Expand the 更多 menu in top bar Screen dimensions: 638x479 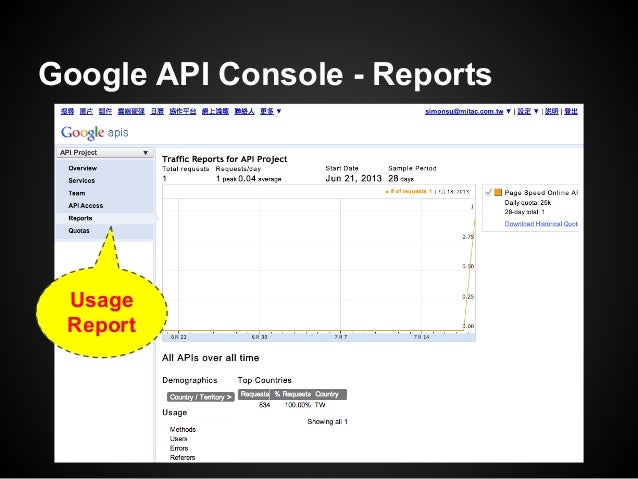271,111
